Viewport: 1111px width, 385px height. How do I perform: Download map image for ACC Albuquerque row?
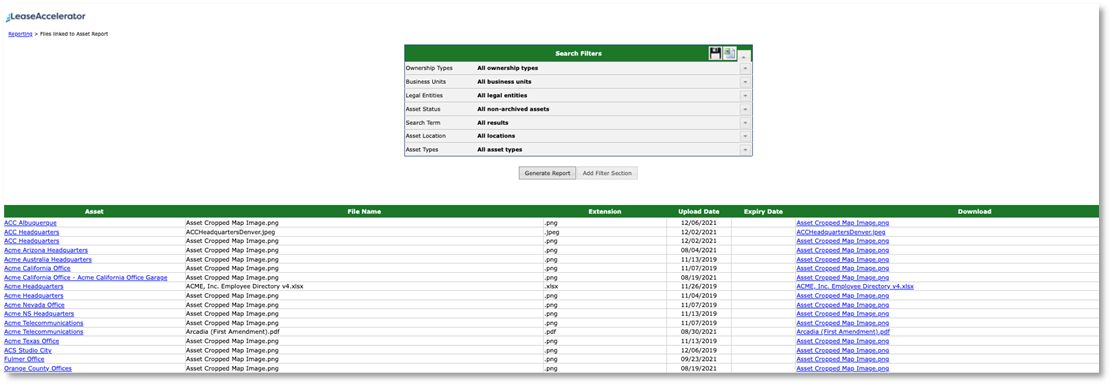point(842,223)
